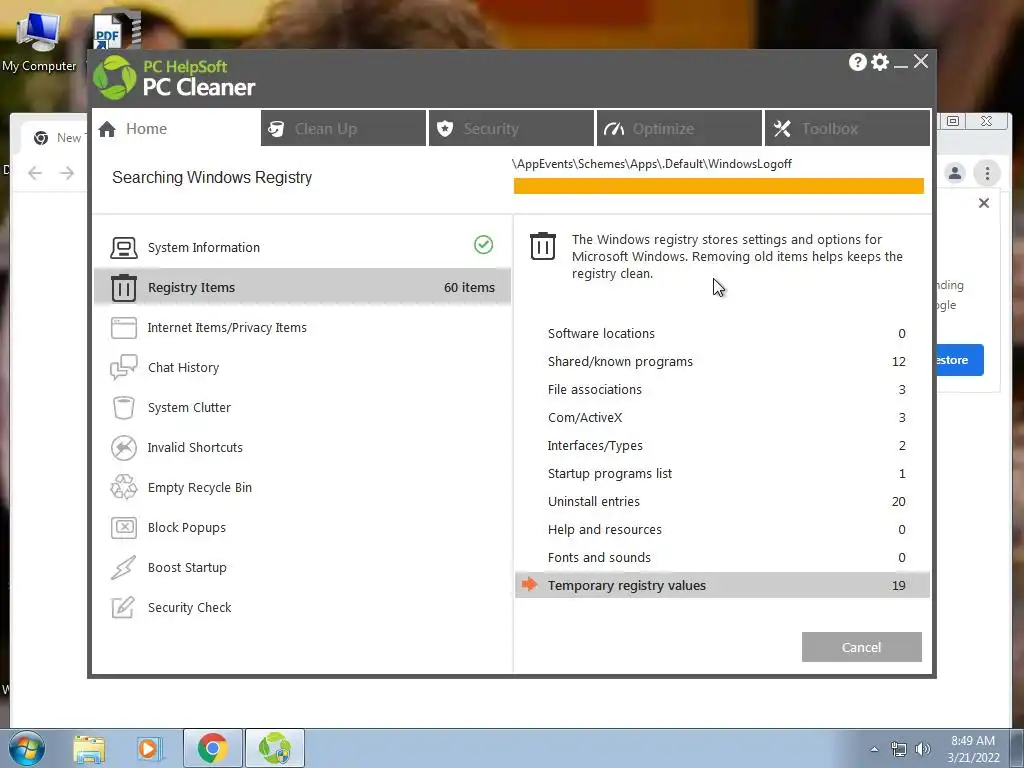Open File Explorer from the taskbar
Viewport: 1024px width, 768px height.
(x=89, y=749)
